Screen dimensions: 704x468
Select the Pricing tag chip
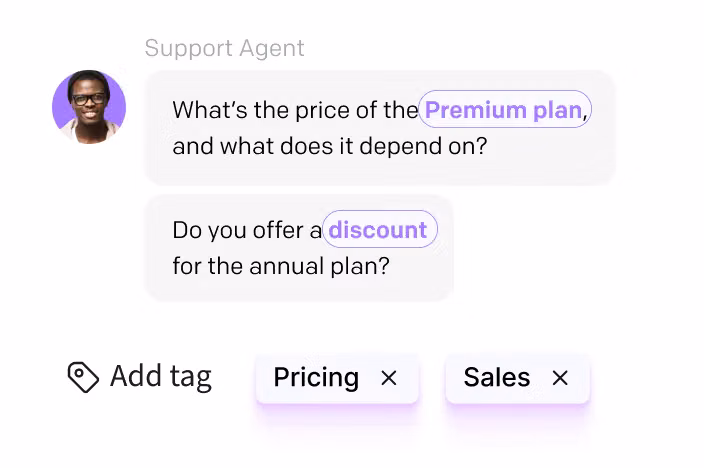pos(316,378)
